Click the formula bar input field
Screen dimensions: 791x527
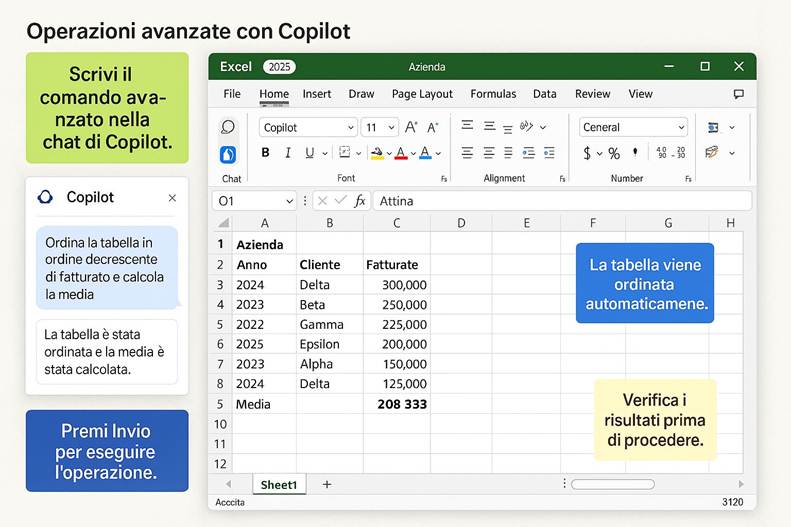coord(560,201)
